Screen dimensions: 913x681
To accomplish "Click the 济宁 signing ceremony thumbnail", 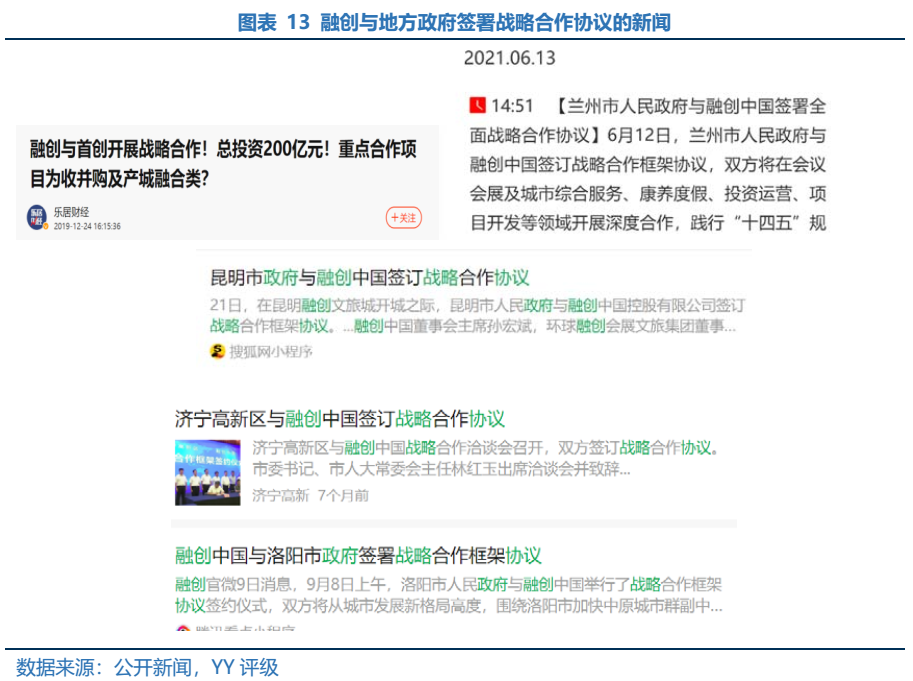I will (208, 471).
